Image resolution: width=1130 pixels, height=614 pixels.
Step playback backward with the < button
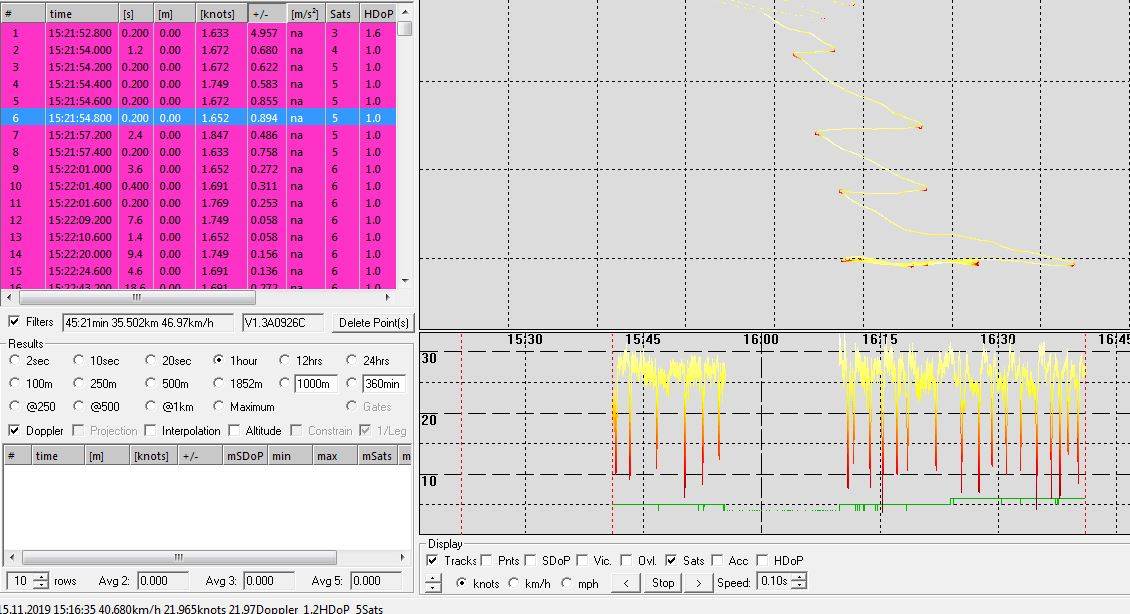625,582
